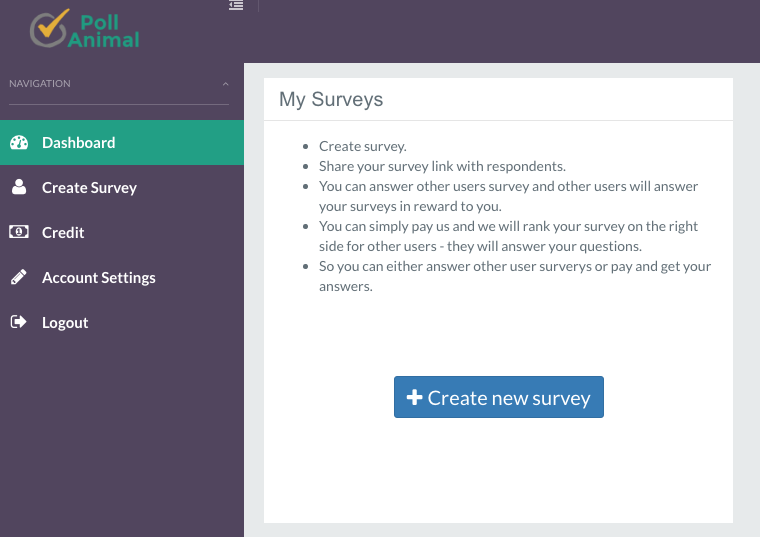Open Account Settings from the sidebar
This screenshot has width=760, height=537.
pyautogui.click(x=98, y=278)
